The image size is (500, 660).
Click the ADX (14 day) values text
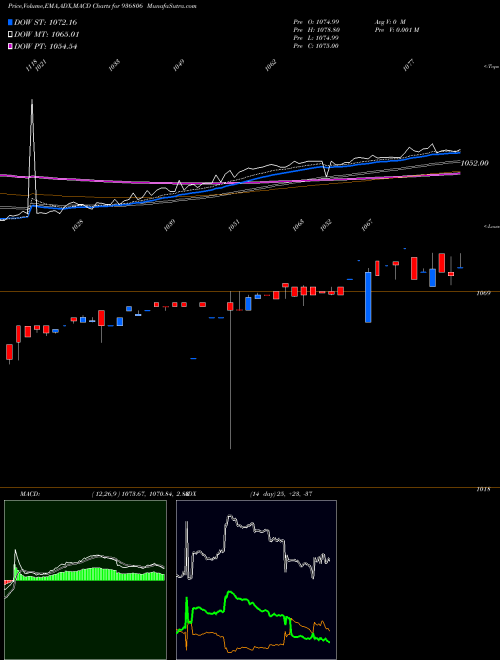pos(281,494)
